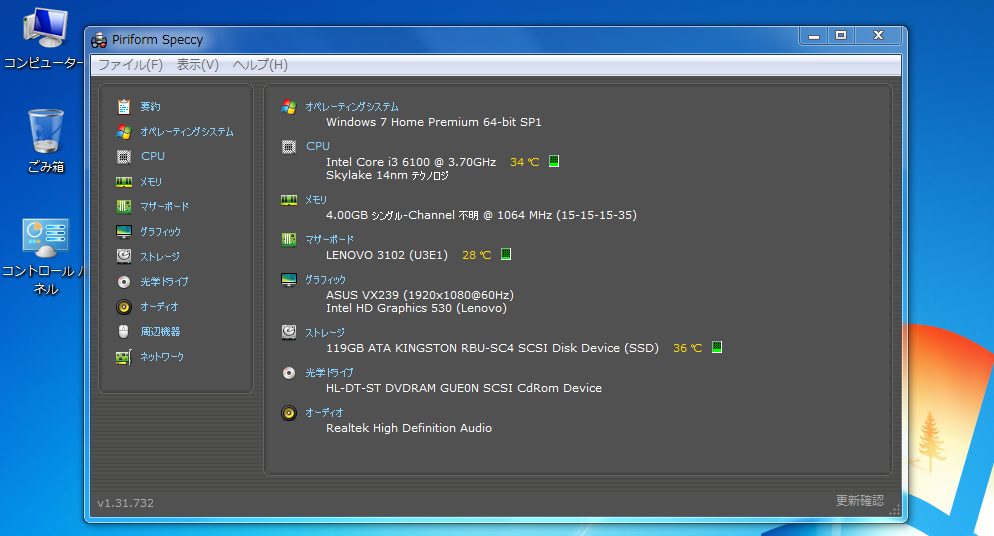The width and height of the screenshot is (994, 536).
Task: Click the ストレージ heading link in summary
Action: [x=325, y=333]
